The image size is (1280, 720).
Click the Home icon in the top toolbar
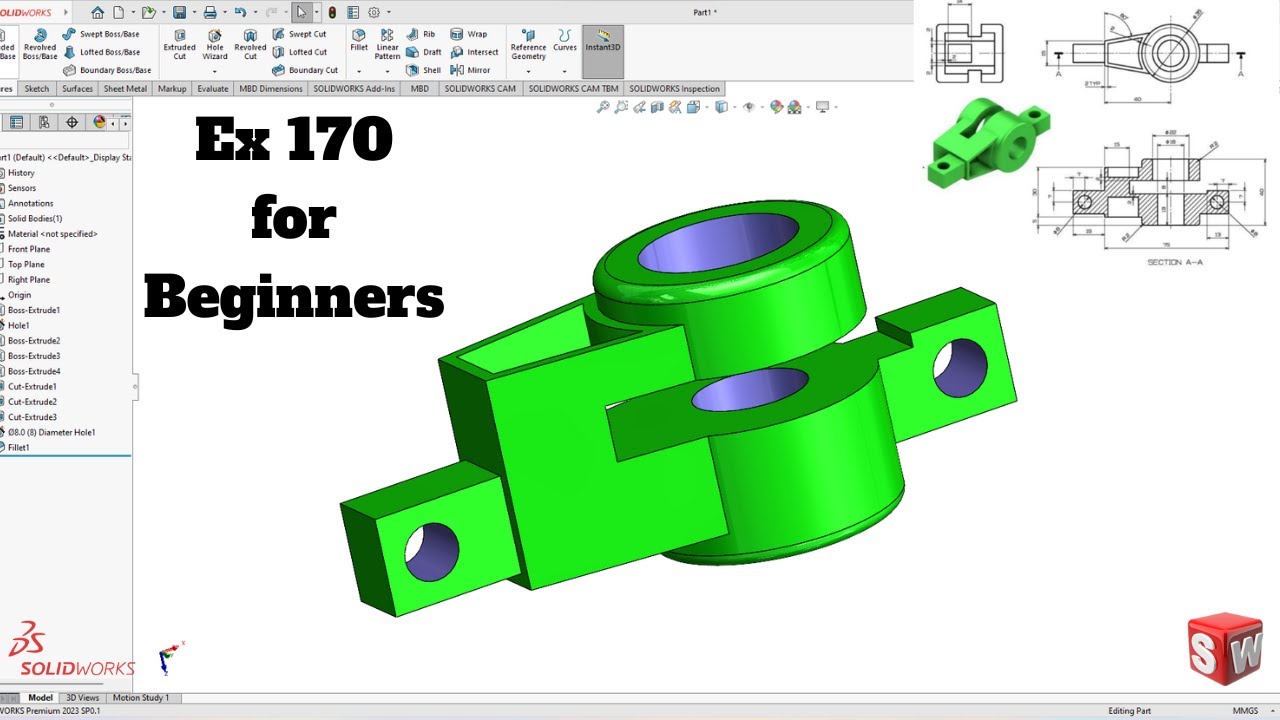coord(97,13)
